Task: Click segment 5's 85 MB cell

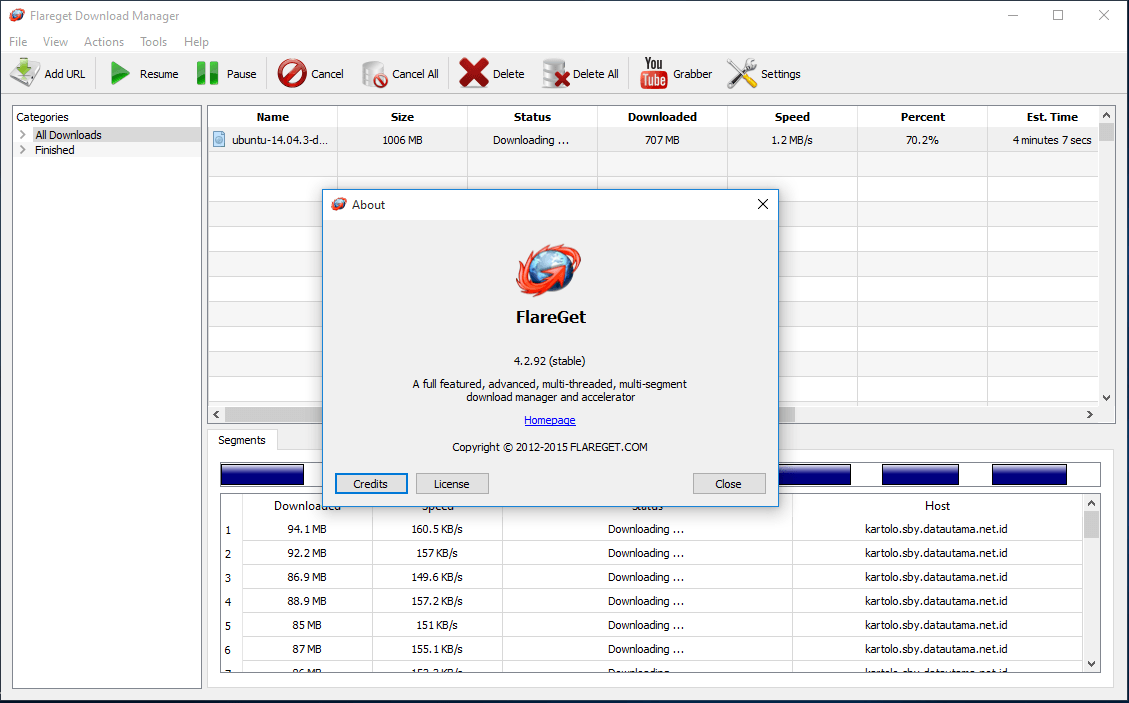Action: pos(307,625)
